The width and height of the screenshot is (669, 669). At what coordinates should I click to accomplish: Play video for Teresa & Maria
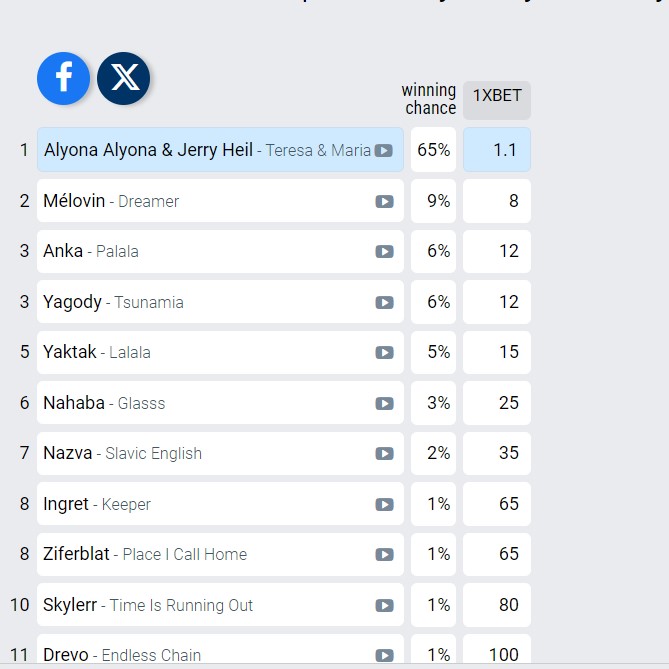pyautogui.click(x=384, y=150)
